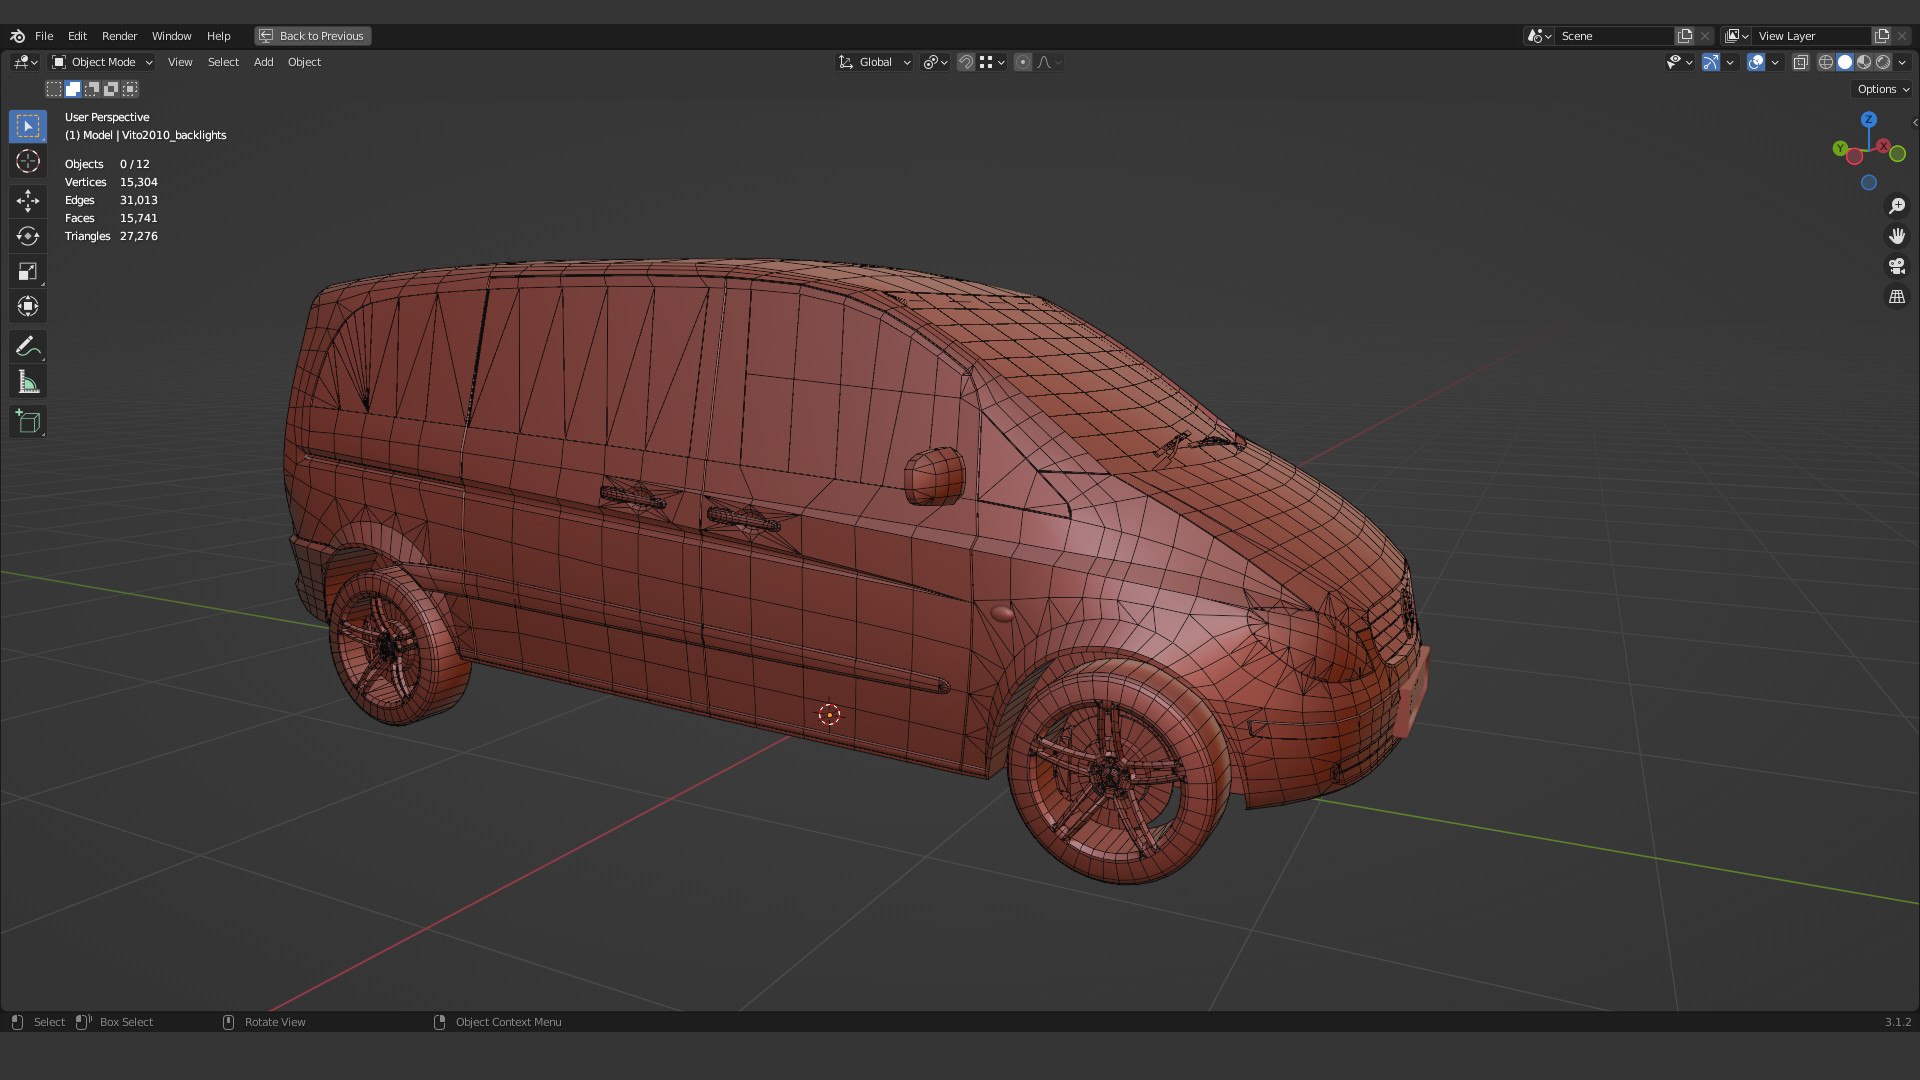1920x1080 pixels.
Task: Set selection mode to new selection
Action: click(54, 89)
